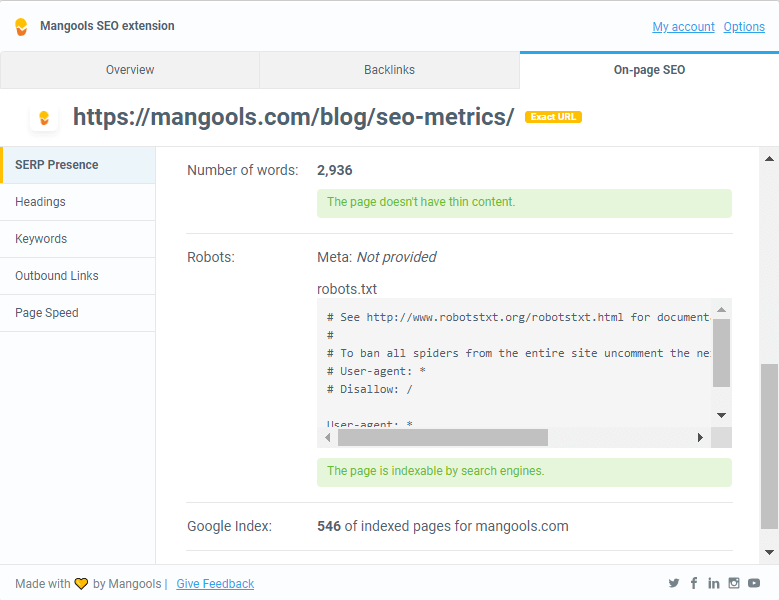
Task: Open the Keywords section in sidebar
Action: (78, 239)
